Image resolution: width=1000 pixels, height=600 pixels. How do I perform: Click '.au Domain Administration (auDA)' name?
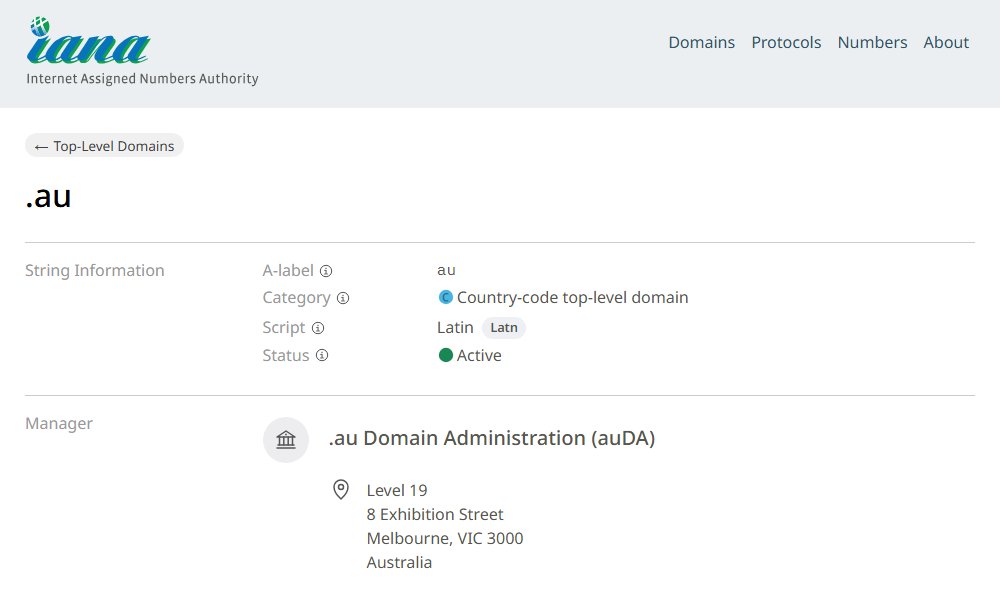492,438
